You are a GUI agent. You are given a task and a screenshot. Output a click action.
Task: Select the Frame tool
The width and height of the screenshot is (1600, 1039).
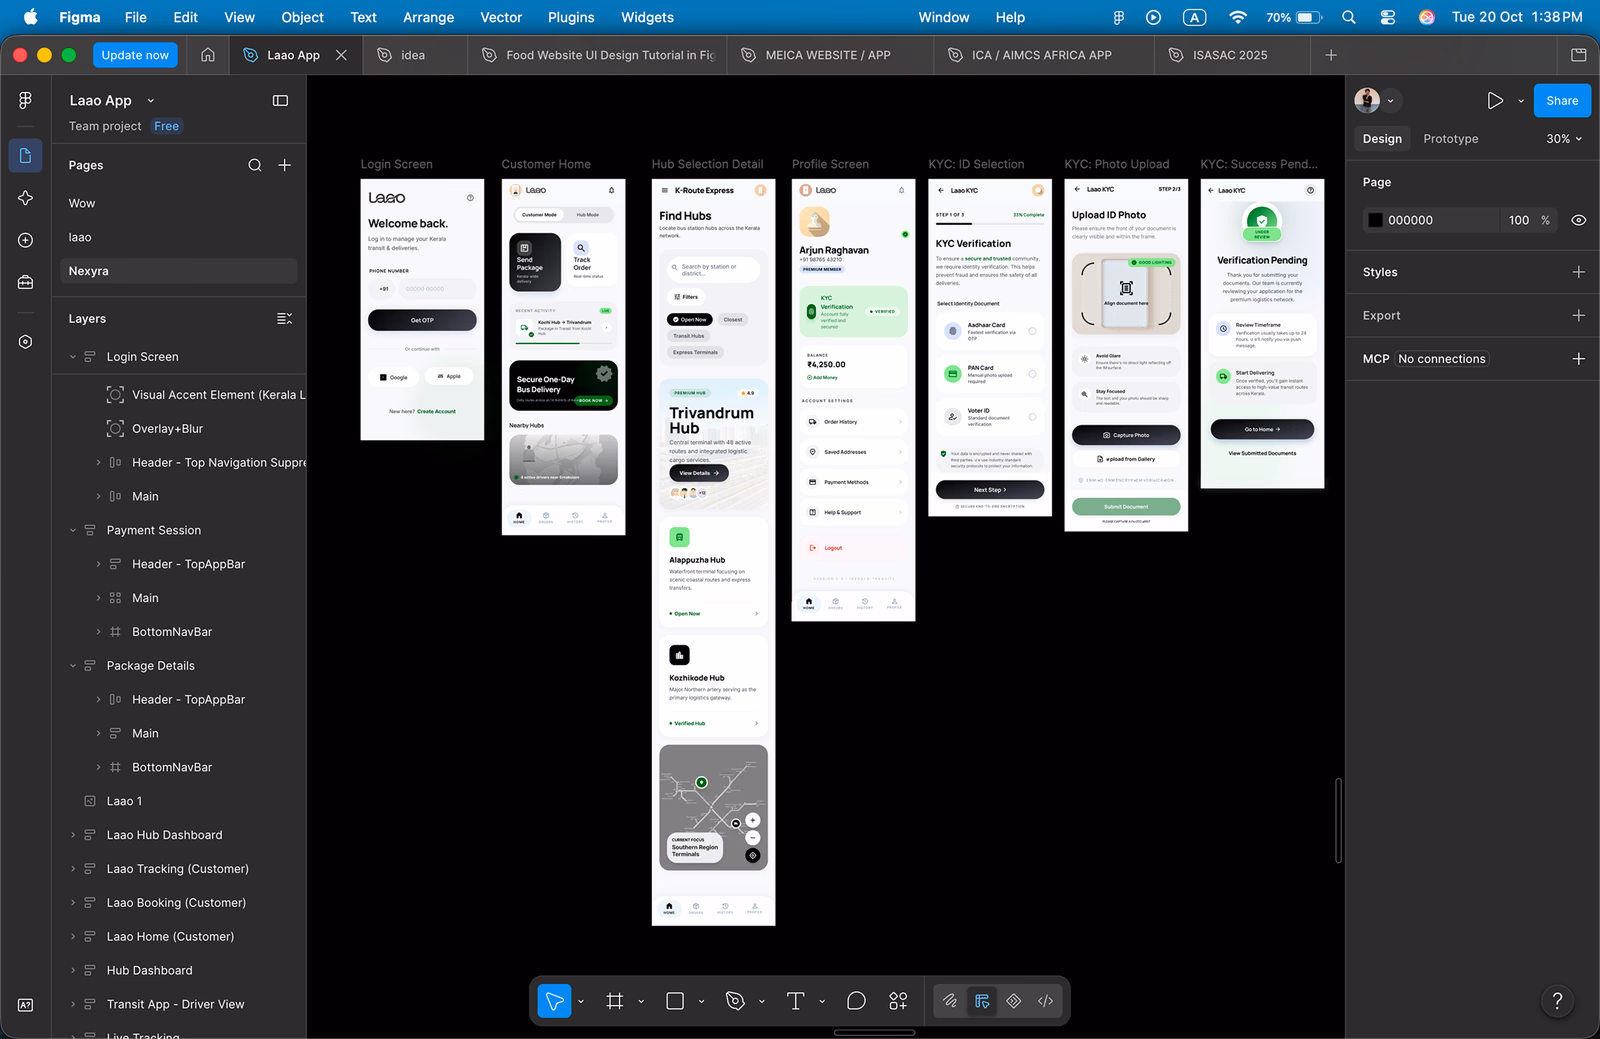tap(615, 1001)
